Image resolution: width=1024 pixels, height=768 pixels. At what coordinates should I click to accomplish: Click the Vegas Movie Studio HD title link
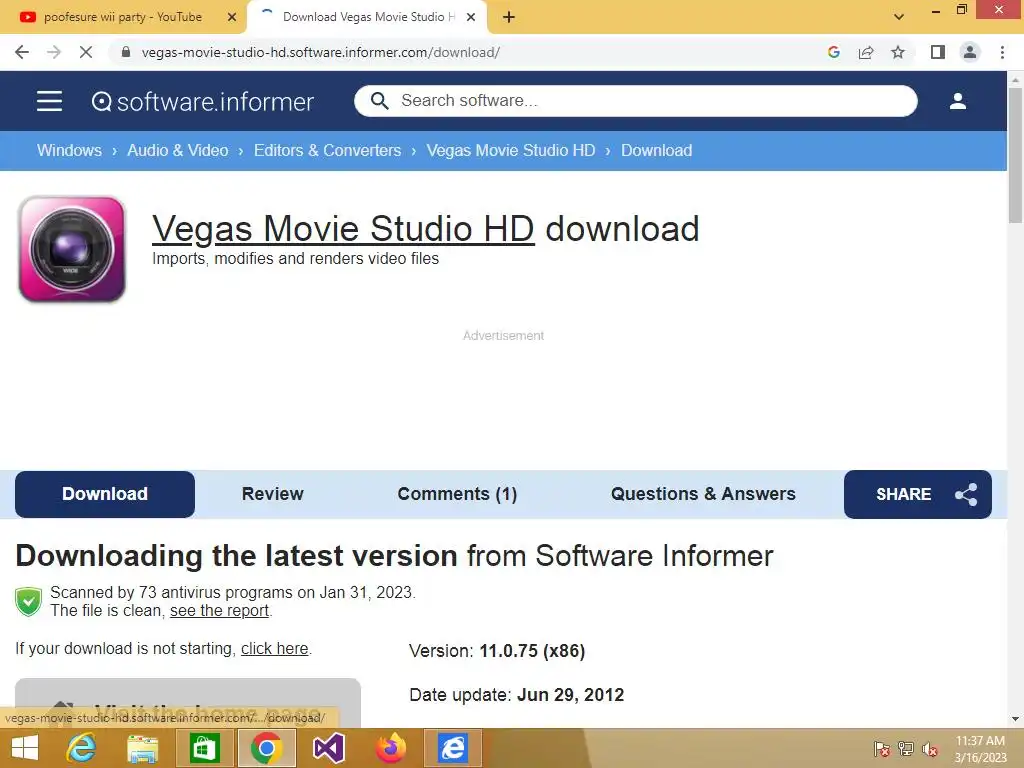343,229
